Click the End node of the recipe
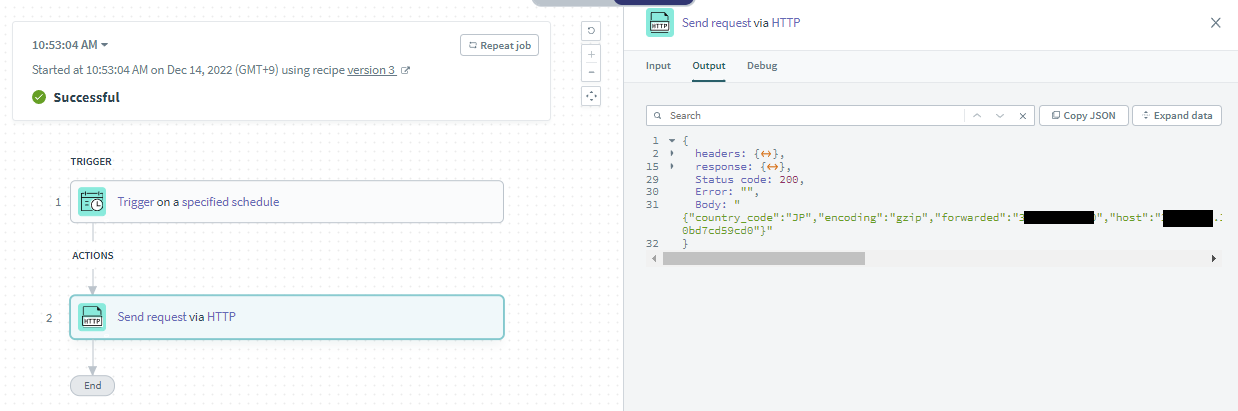Screen dimensions: 1238x411 [93, 385]
